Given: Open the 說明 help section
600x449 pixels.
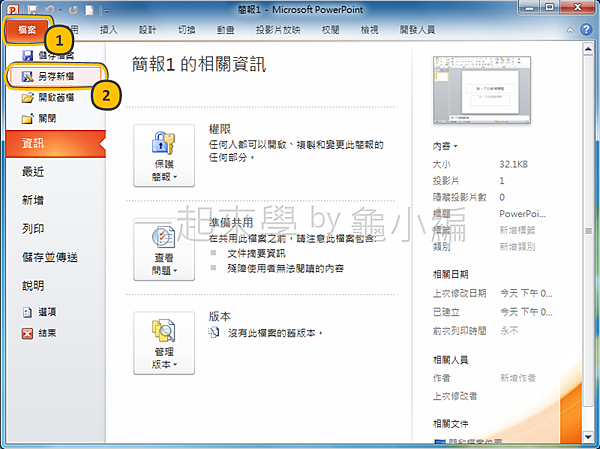Looking at the screenshot, I should point(33,286).
